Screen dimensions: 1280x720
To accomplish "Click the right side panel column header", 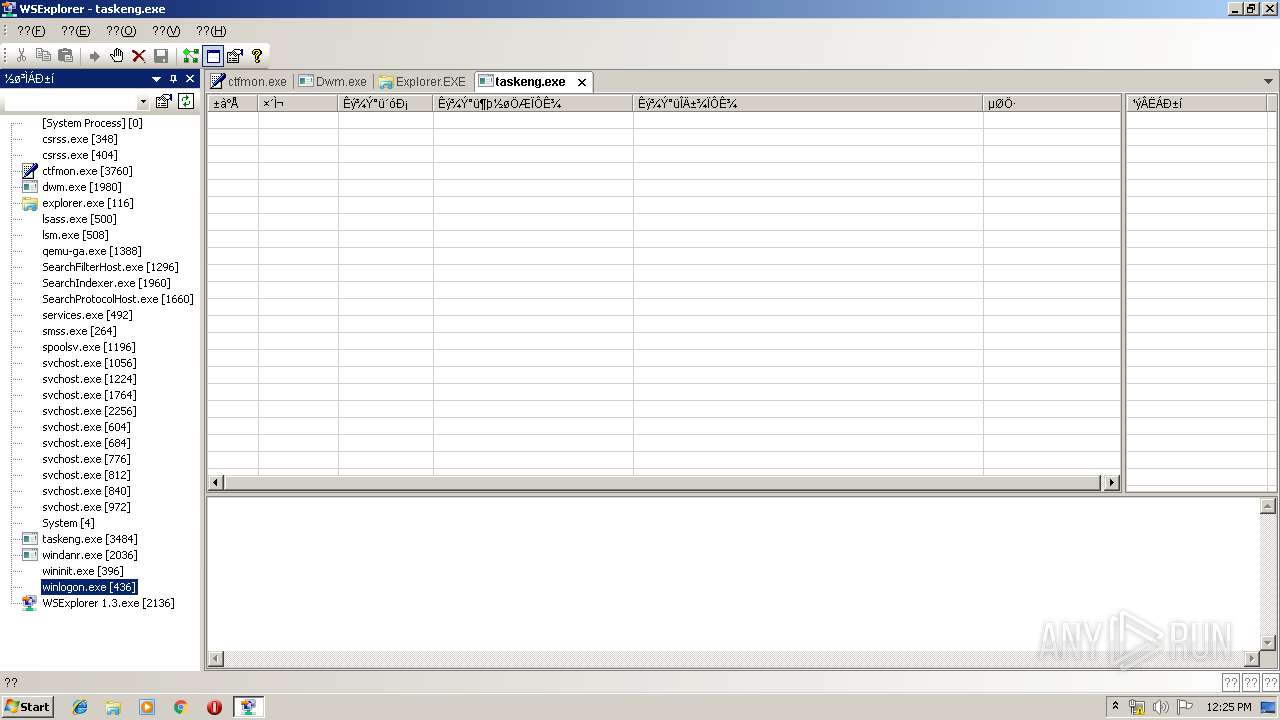I will 1197,103.
